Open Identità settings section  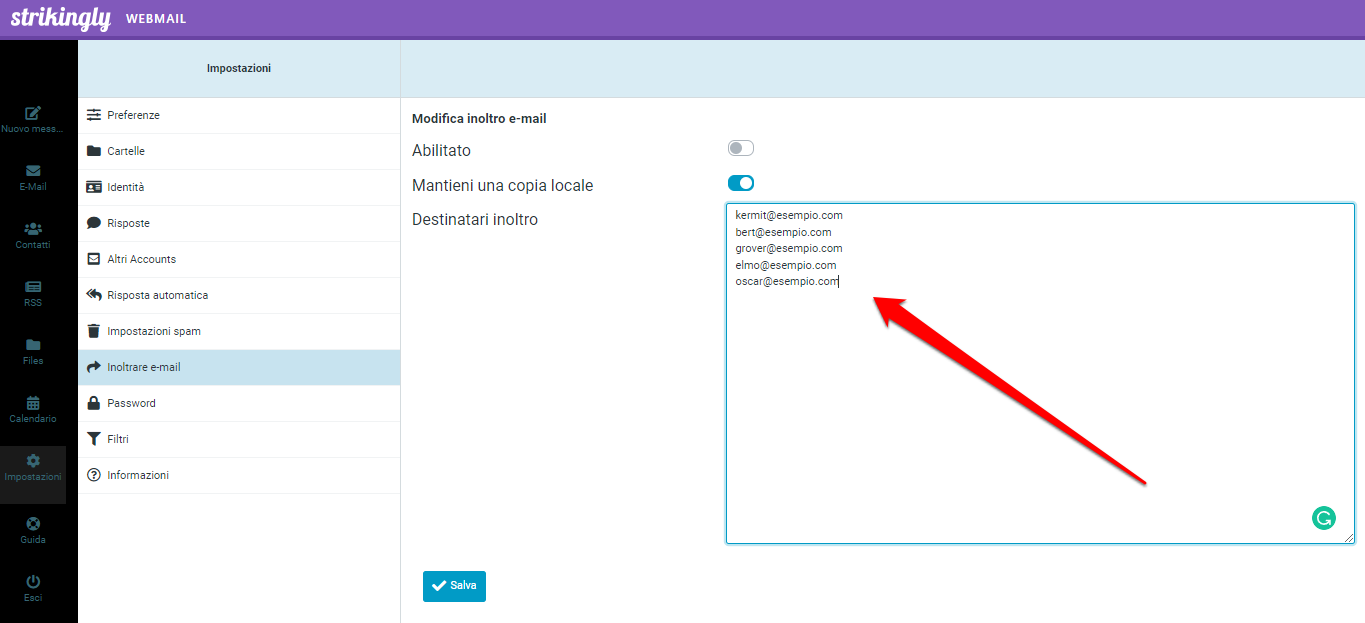239,187
